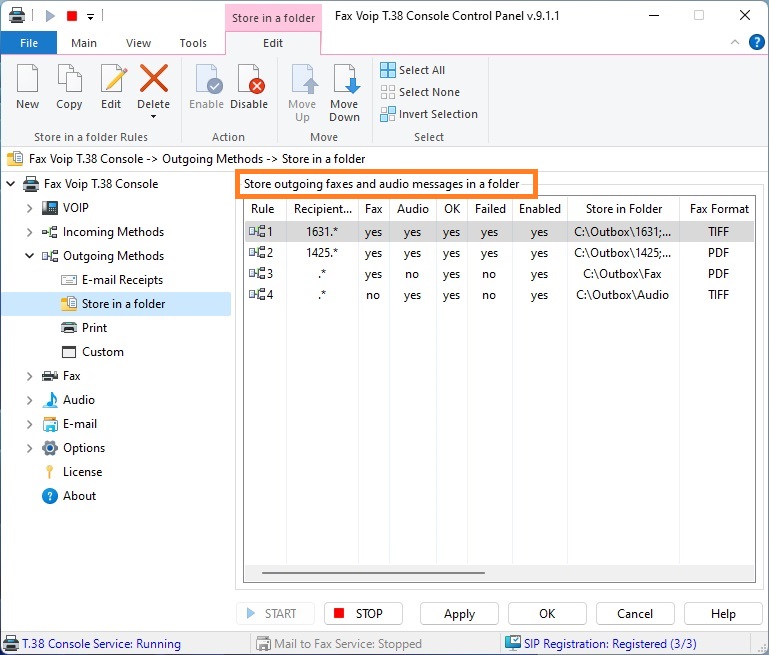Select rule 1 row icon
Viewport: 769px width, 655px height.
(257, 231)
